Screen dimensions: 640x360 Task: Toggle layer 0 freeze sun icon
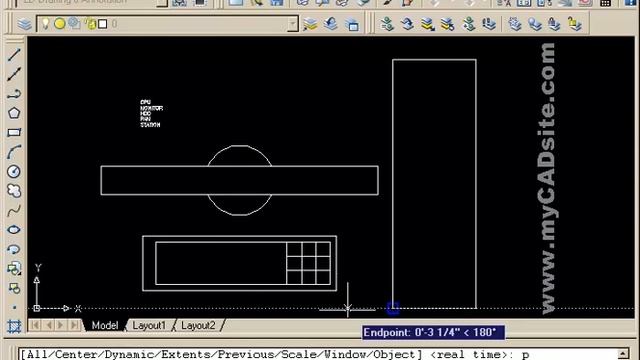pyautogui.click(x=60, y=24)
